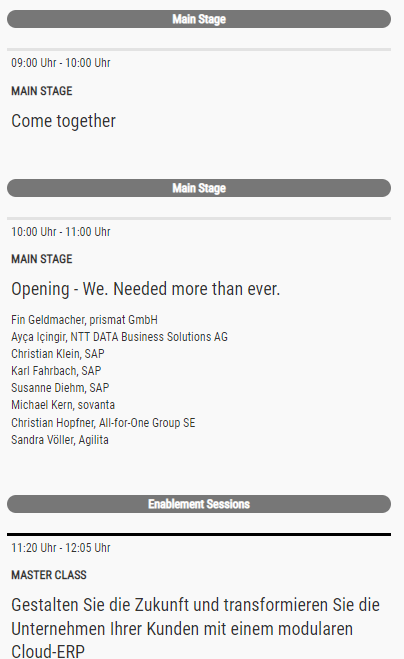Image resolution: width=404 pixels, height=659 pixels.
Task: Select speaker Sandra Völler, Agilita
Action: pos(60,440)
